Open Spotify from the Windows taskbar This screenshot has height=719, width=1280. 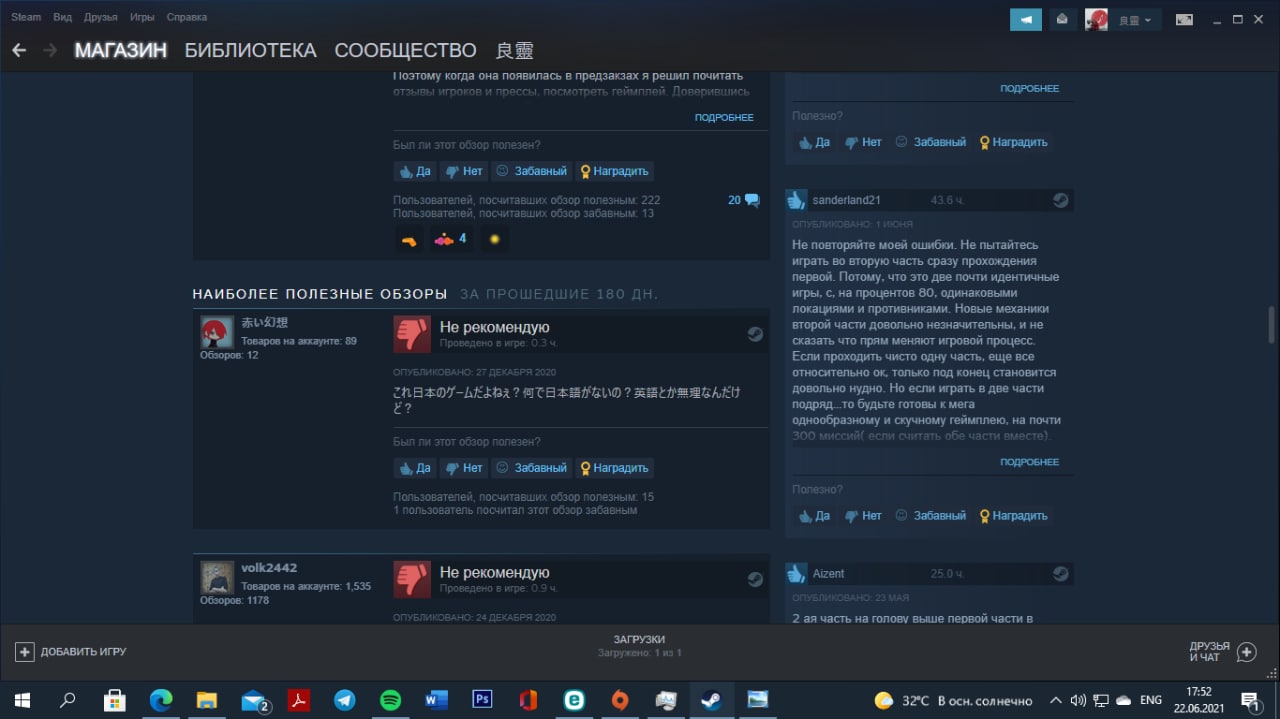click(x=390, y=700)
